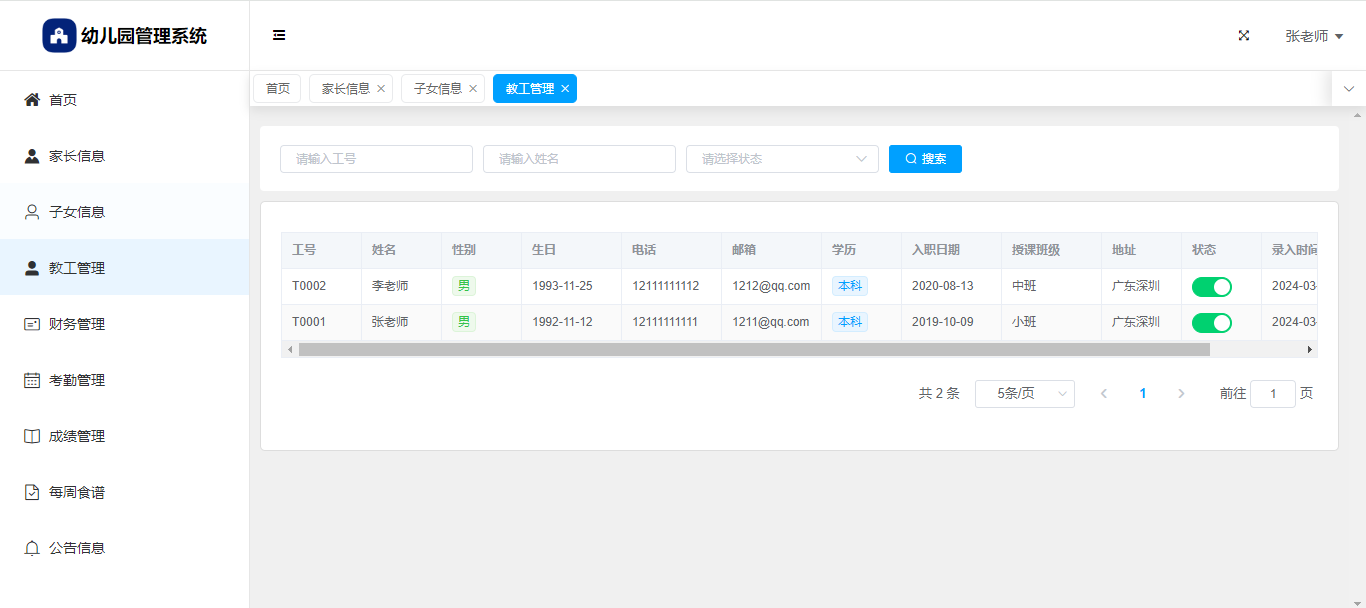Image resolution: width=1366 pixels, height=608 pixels.
Task: Expand the tabs options chevron at right
Action: (1348, 89)
